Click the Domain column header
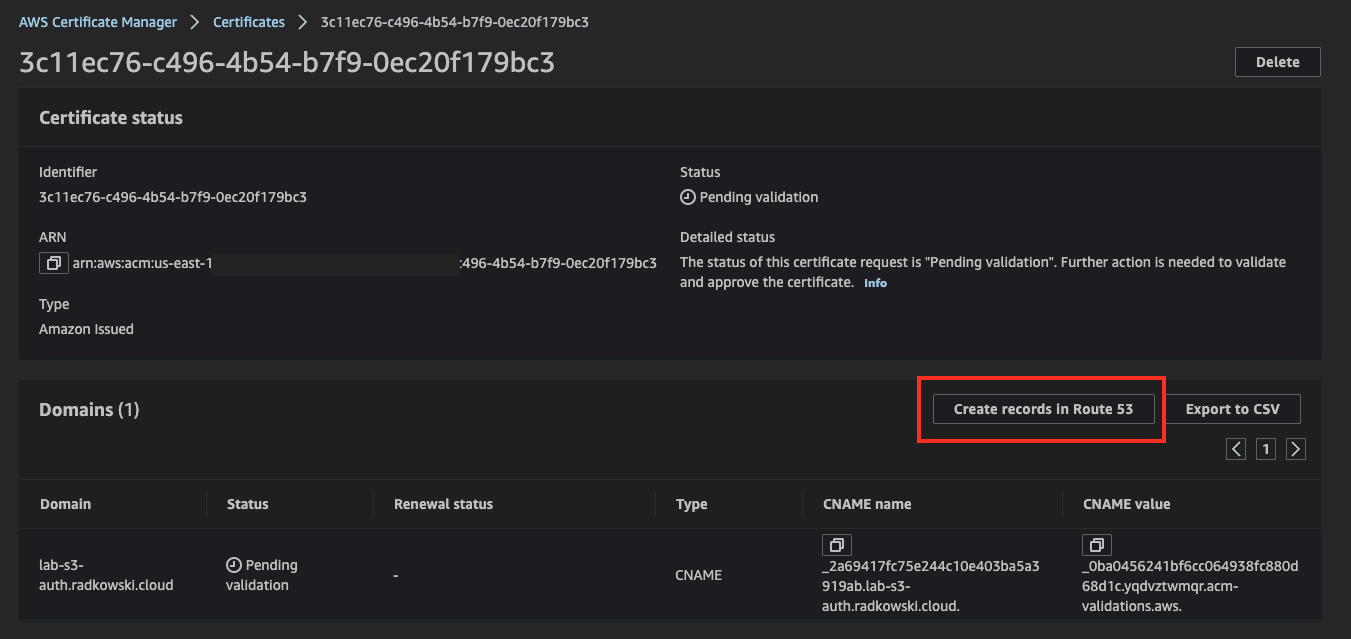The height and width of the screenshot is (639, 1351). point(65,504)
